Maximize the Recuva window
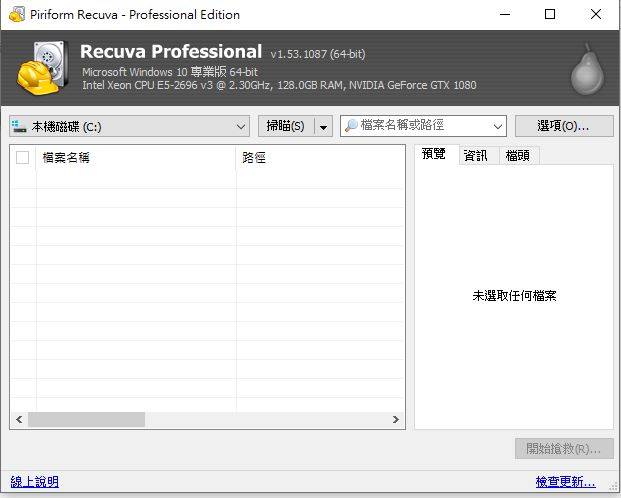The image size is (621, 498). (550, 15)
